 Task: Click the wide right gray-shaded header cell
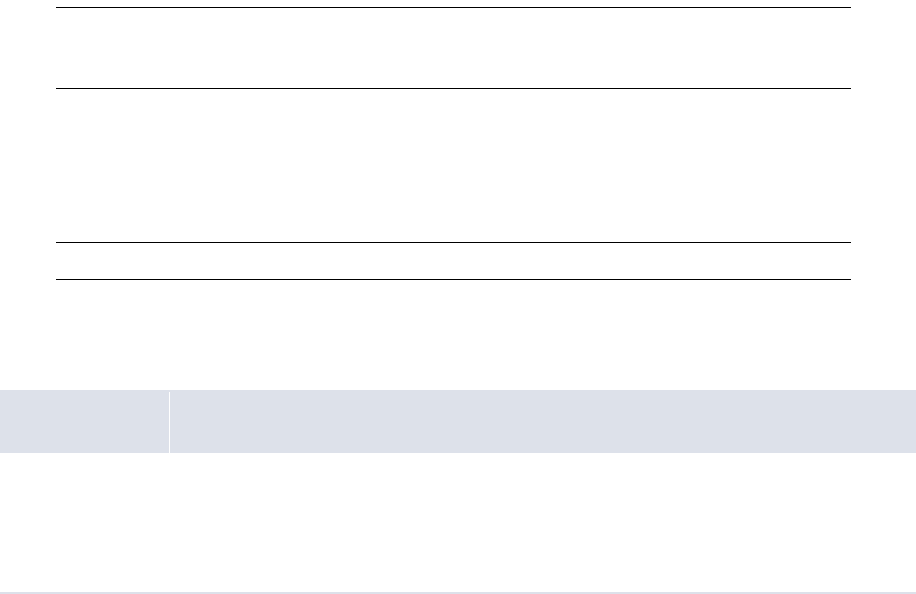pyautogui.click(x=541, y=421)
